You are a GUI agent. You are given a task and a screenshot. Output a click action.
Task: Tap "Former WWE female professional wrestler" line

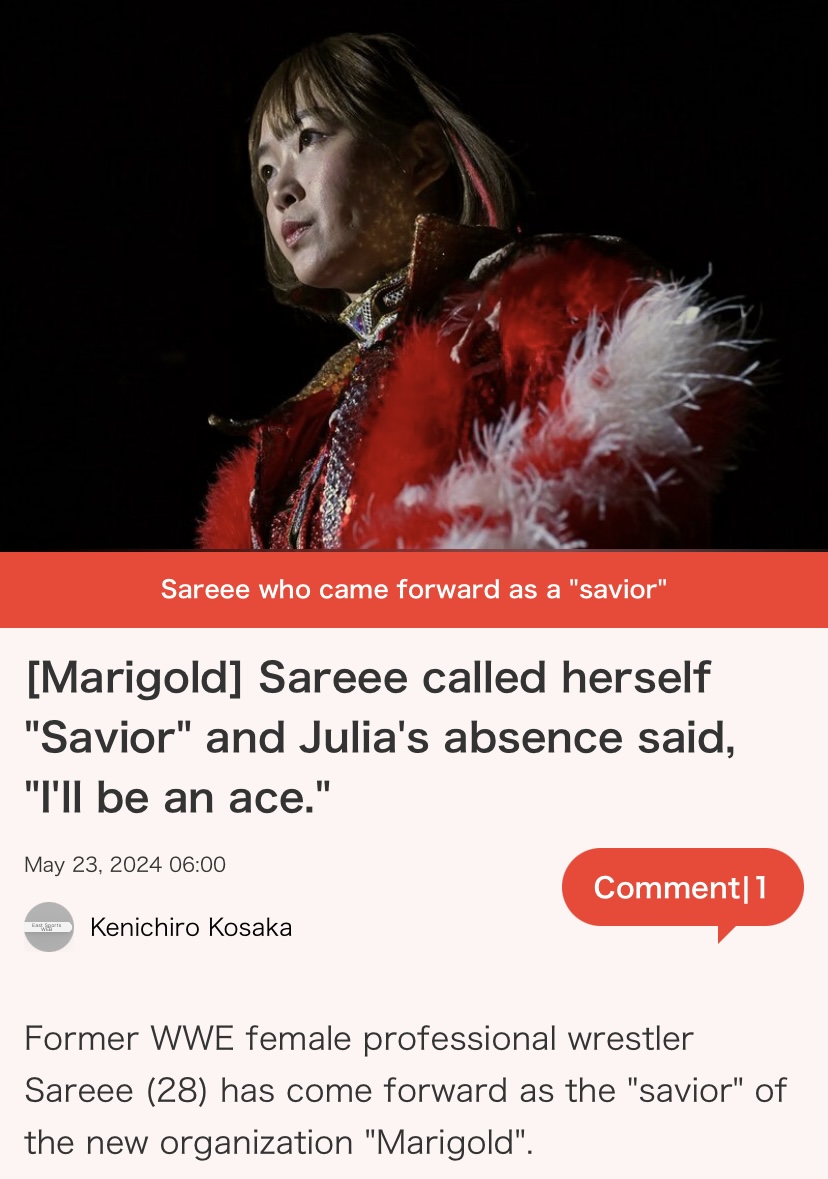359,1038
